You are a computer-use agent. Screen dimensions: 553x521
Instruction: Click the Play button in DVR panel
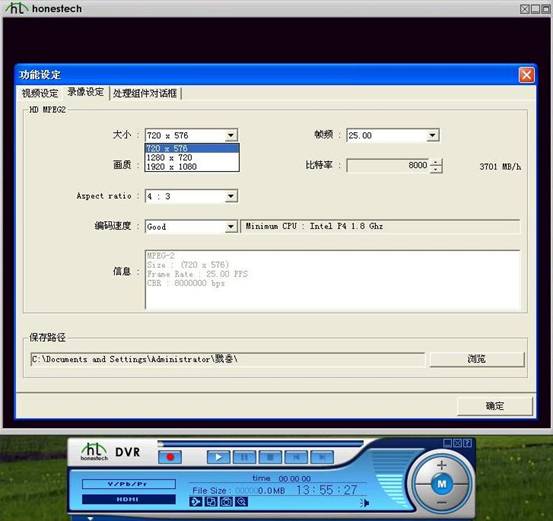pos(218,457)
